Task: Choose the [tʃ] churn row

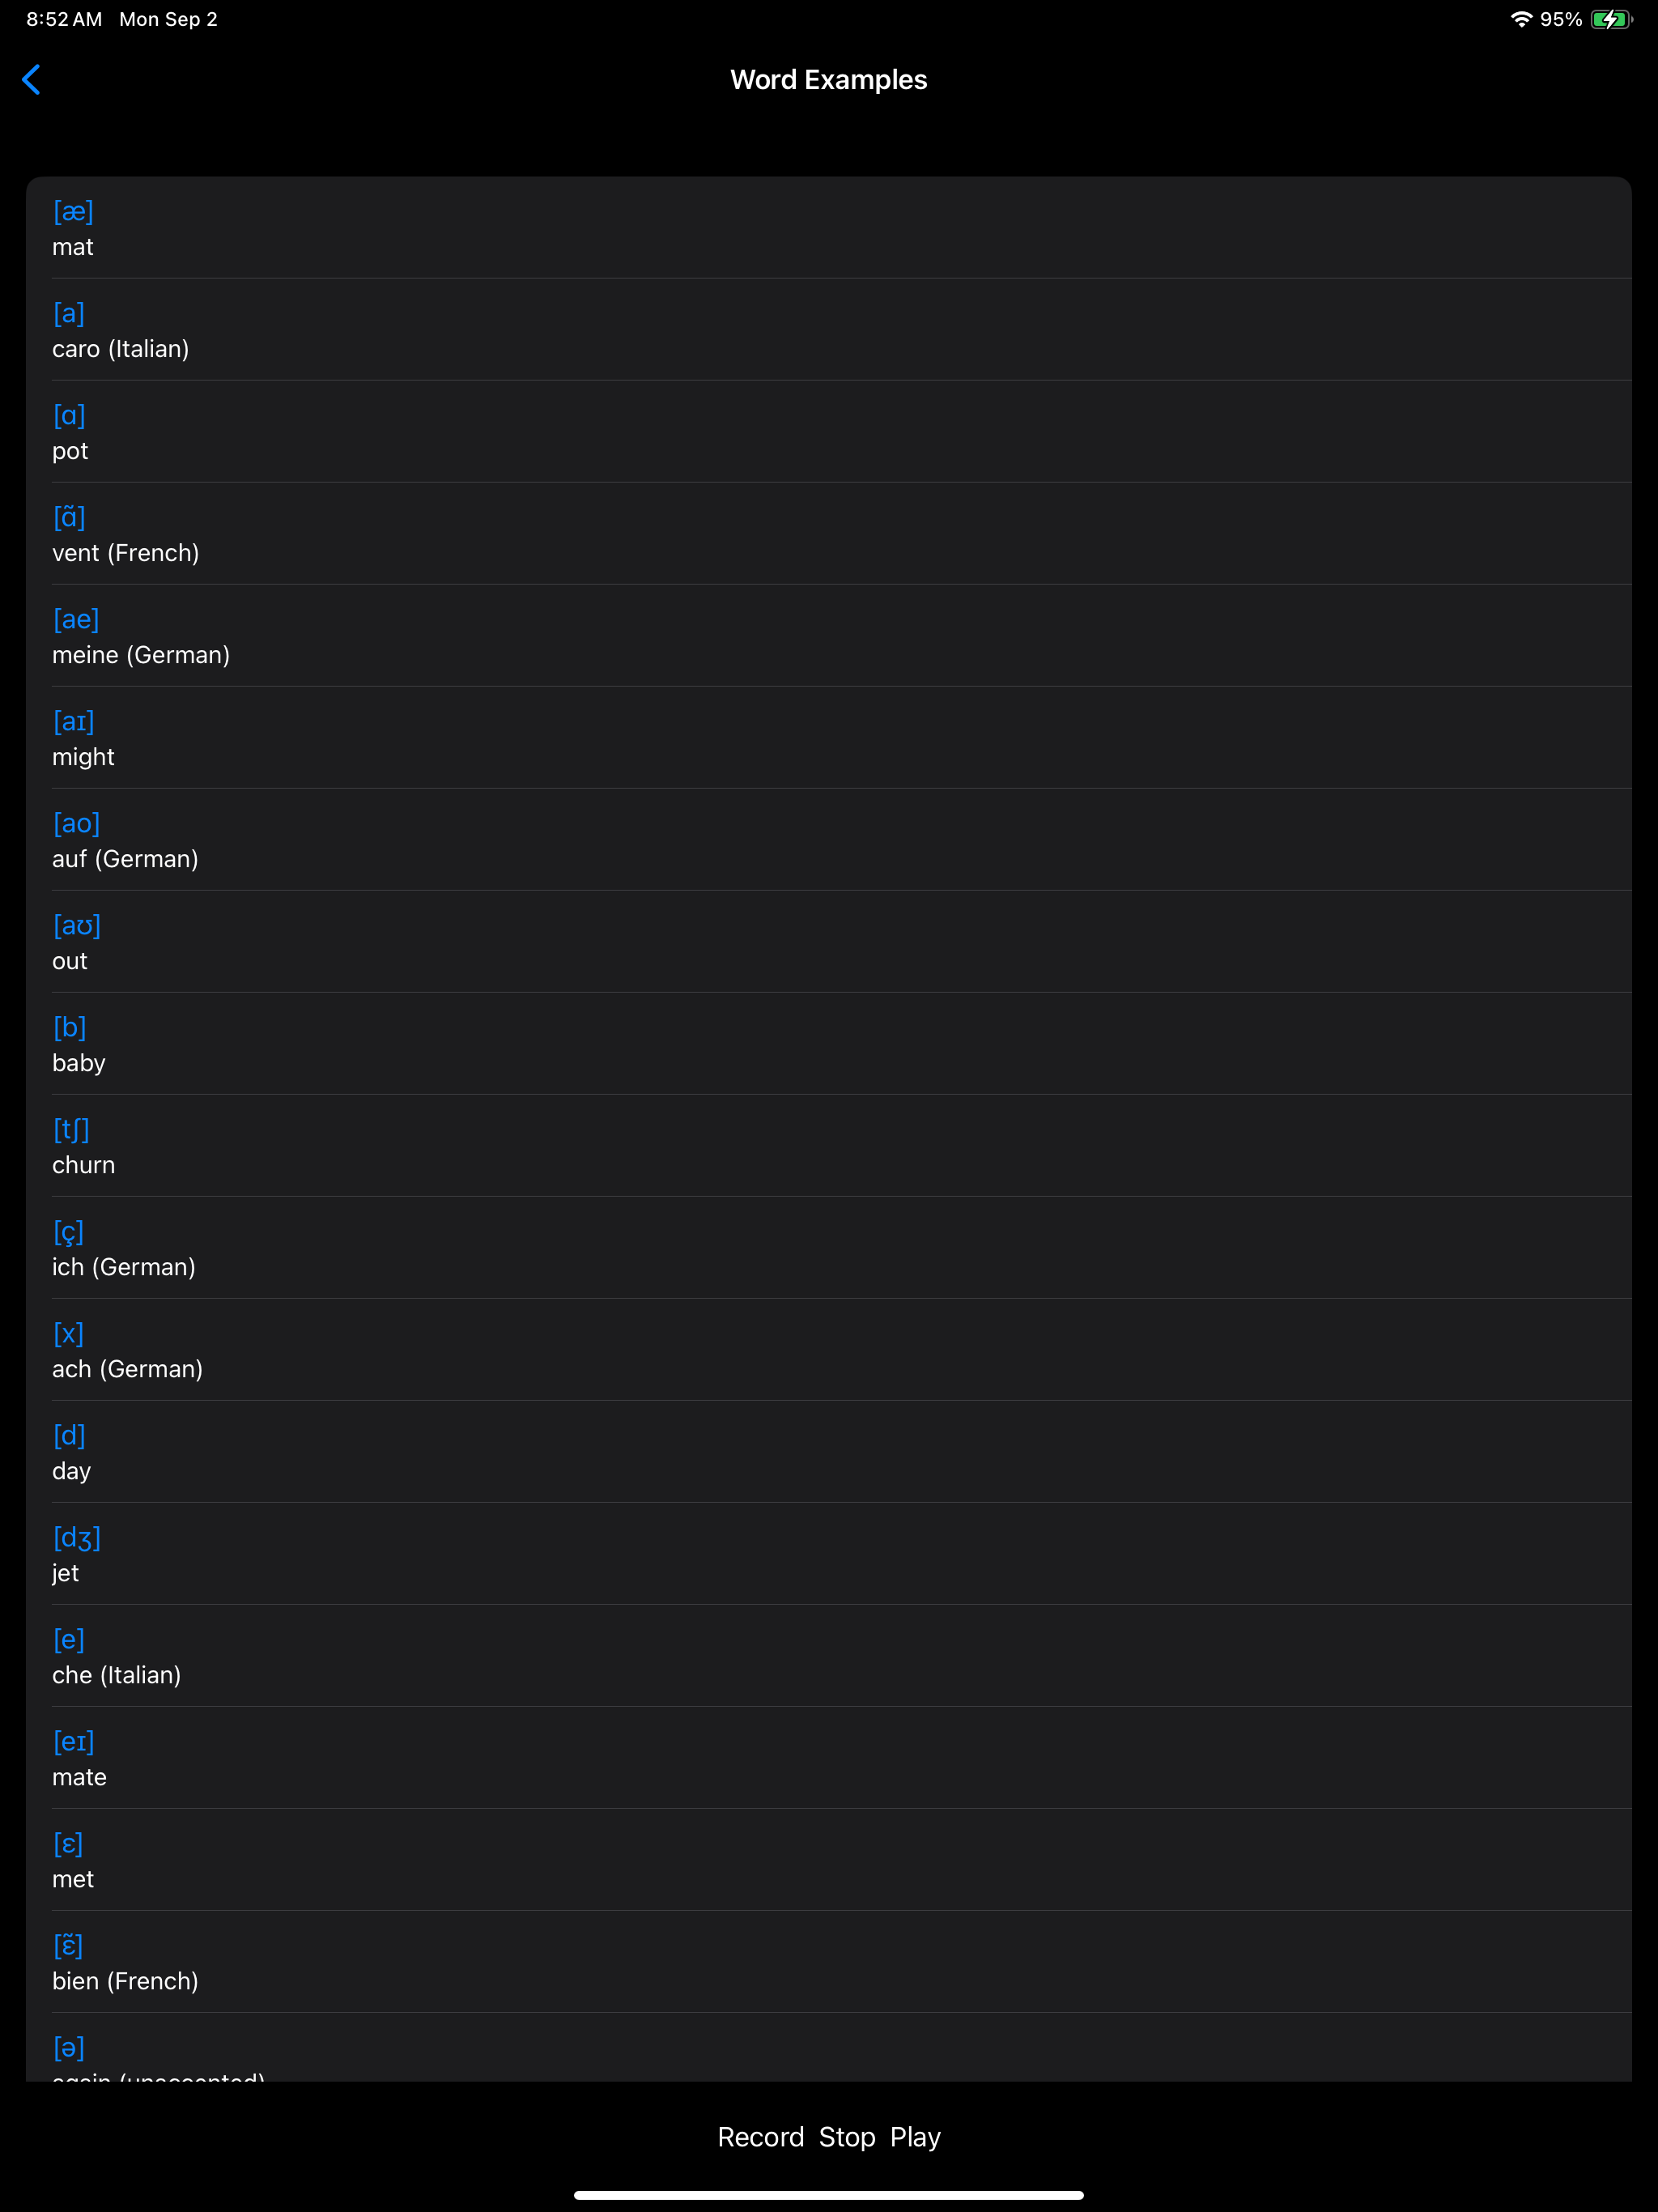Action: tap(828, 1146)
